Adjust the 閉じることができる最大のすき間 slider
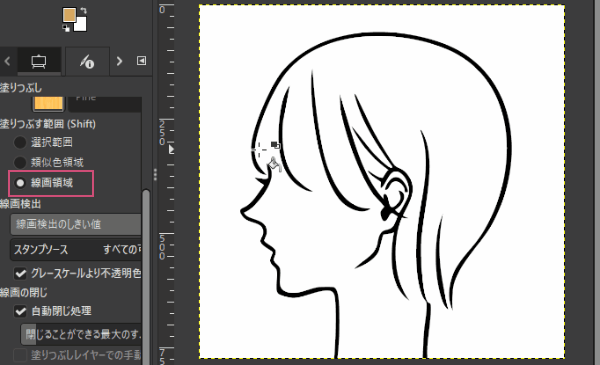The height and width of the screenshot is (365, 600). click(x=81, y=335)
